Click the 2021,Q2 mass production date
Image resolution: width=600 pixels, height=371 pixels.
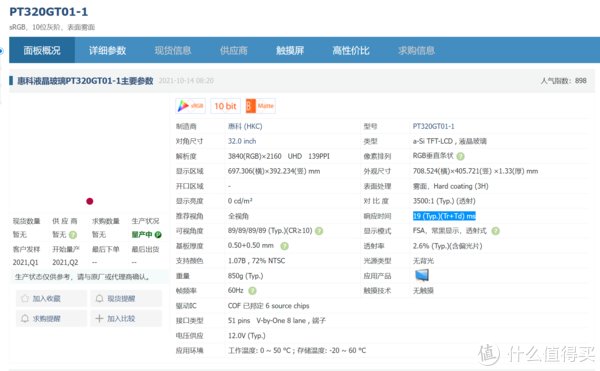click(x=65, y=262)
